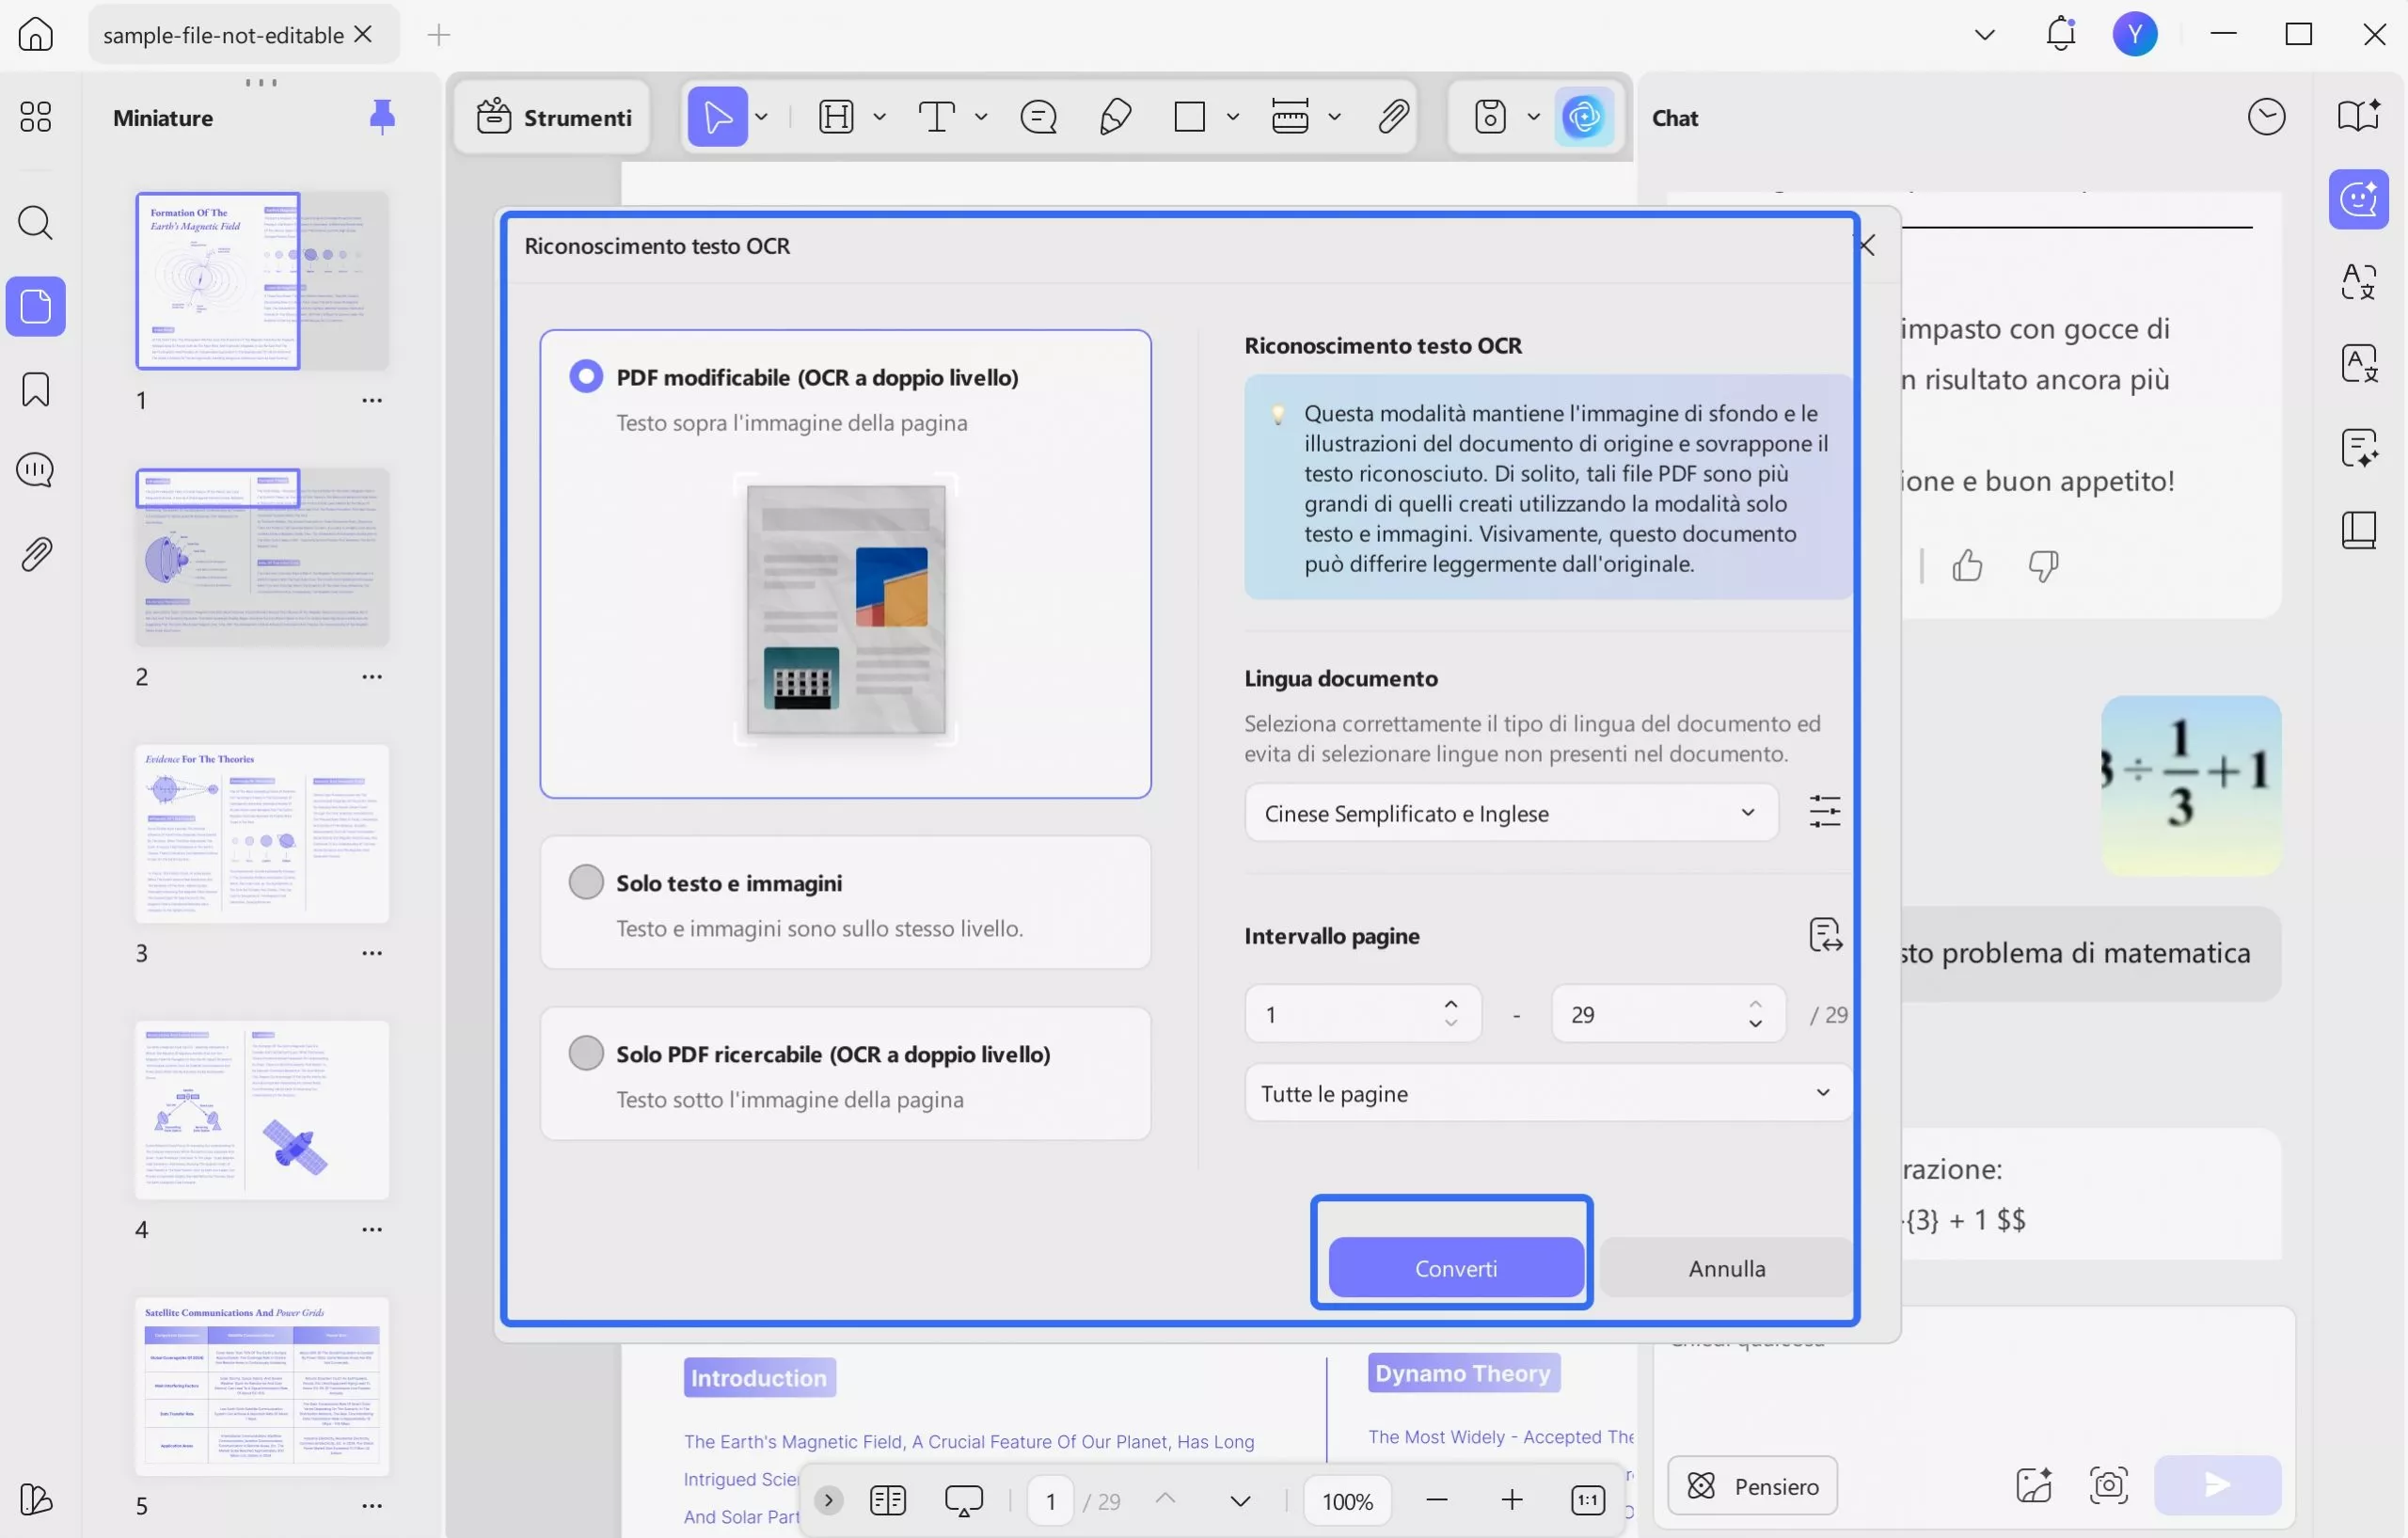
Task: Select the measure ruler tool
Action: (x=1290, y=117)
